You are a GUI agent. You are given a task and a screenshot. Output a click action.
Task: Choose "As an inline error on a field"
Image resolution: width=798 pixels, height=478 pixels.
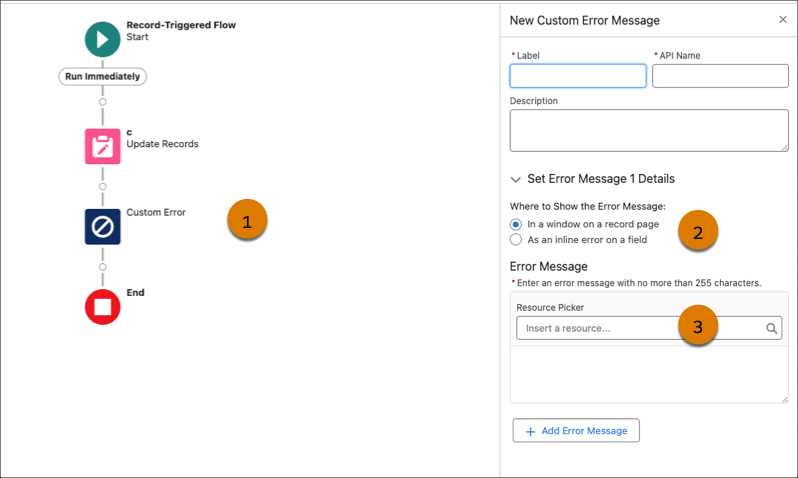[x=516, y=240]
